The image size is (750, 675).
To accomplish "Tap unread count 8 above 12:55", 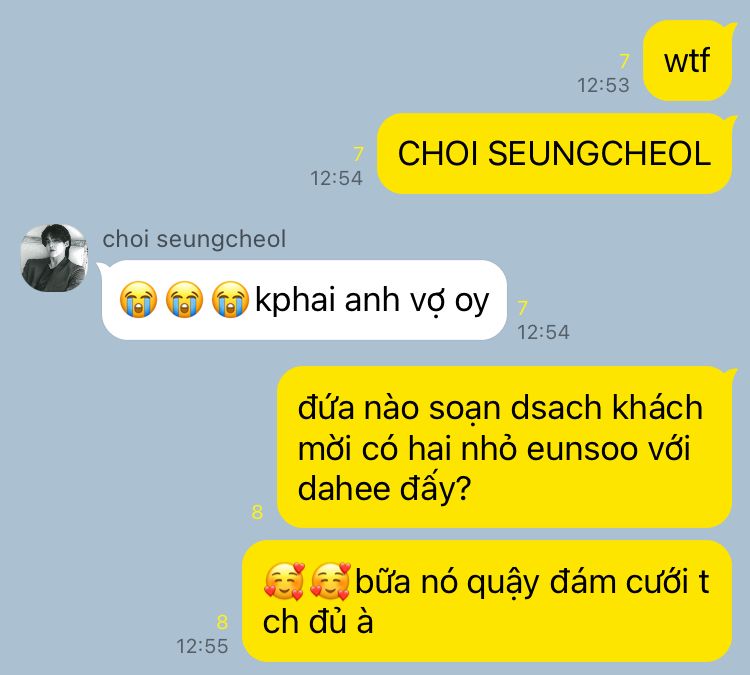I will (x=222, y=622).
